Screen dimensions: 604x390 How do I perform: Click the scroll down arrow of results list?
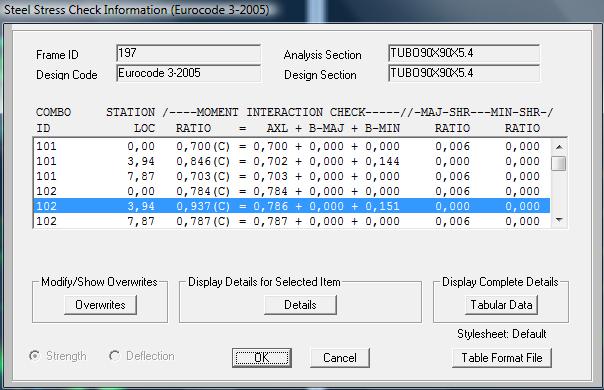click(559, 220)
